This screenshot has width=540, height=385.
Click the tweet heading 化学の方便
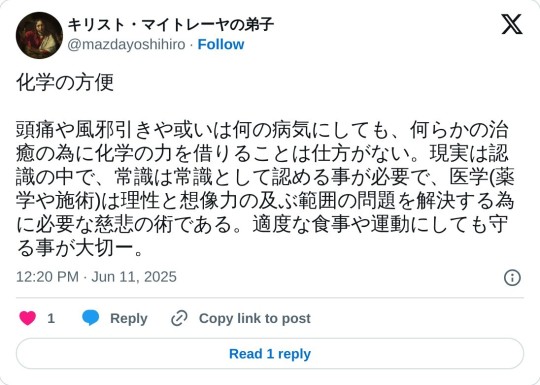tap(65, 83)
